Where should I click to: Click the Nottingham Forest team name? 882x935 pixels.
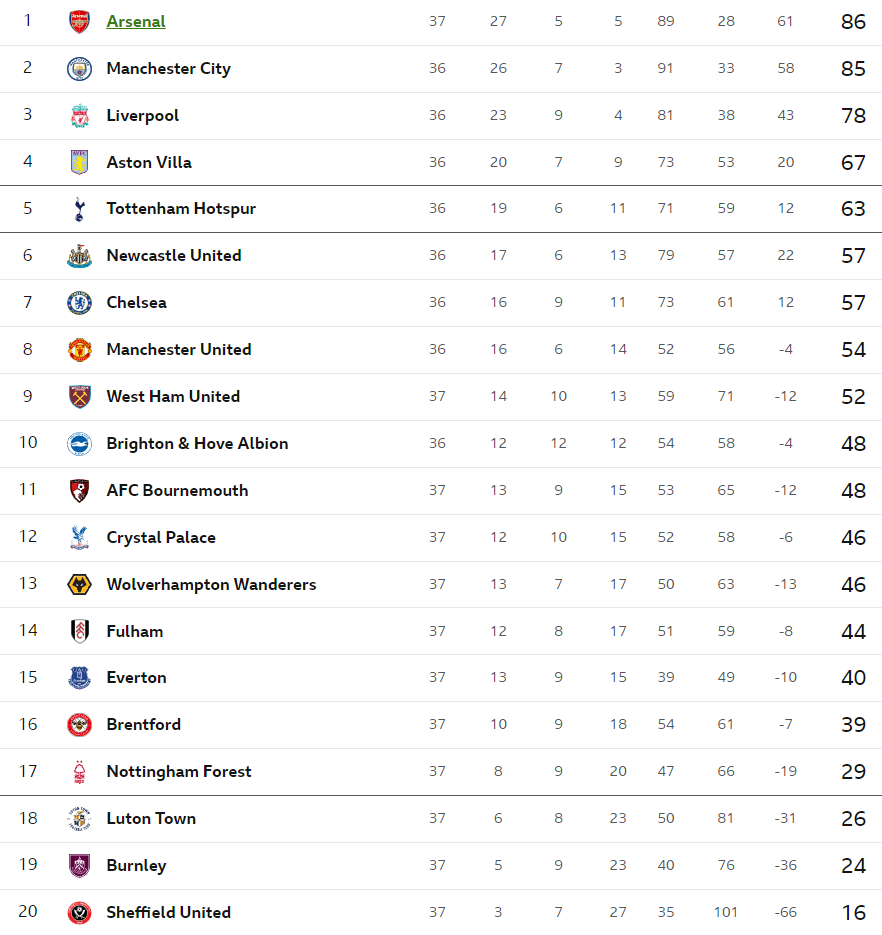click(179, 772)
